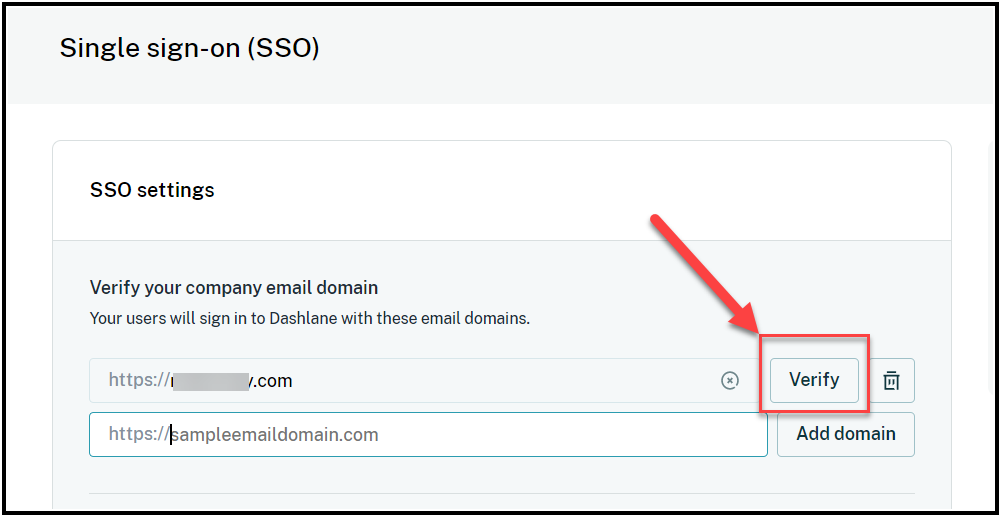The width and height of the screenshot is (1001, 517).
Task: Focus the sampleemaildomain.com input field
Action: [428, 434]
